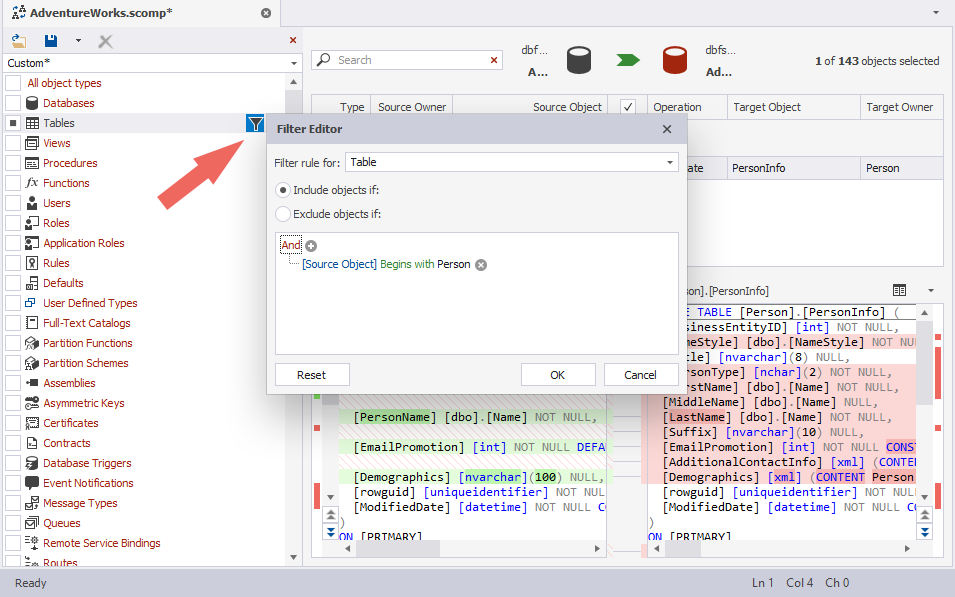Toggle the select-all checkbox in grid header
Viewport: 955px width, 597px height.
tap(628, 107)
